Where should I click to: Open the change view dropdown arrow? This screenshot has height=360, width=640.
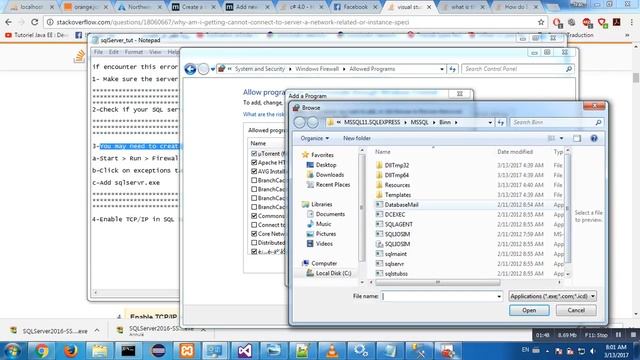click(x=562, y=138)
